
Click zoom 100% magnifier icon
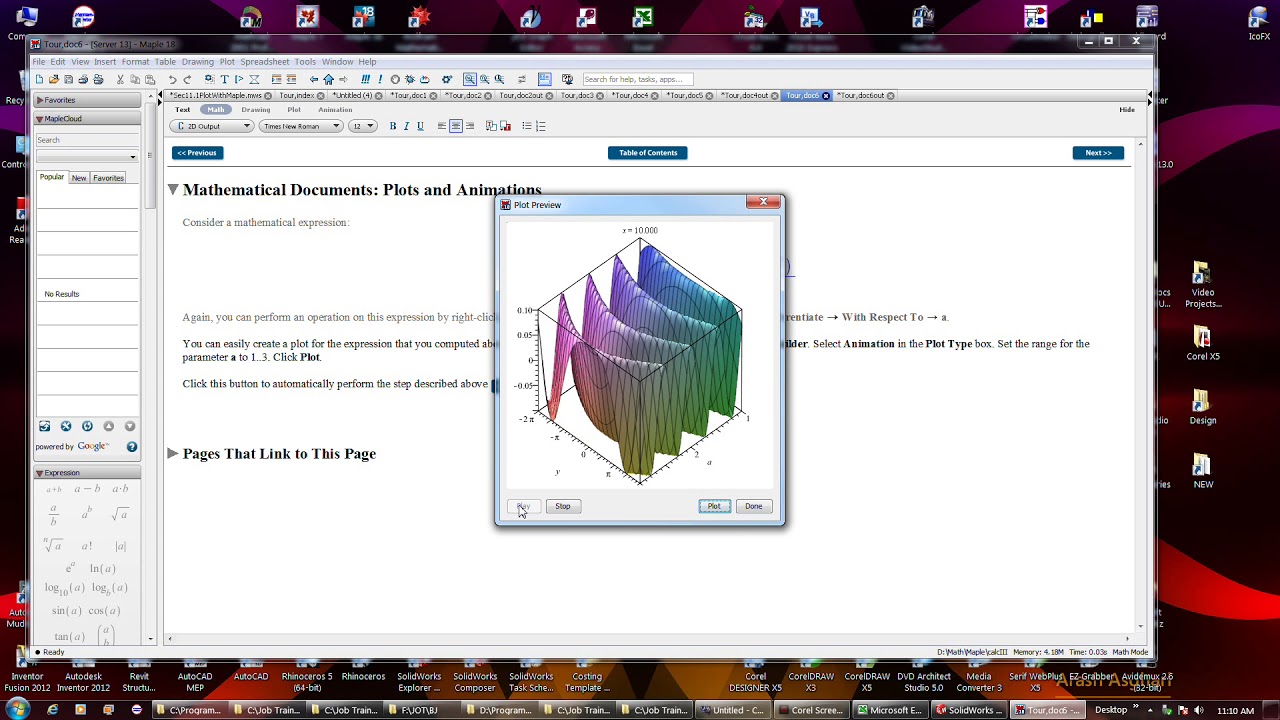[x=469, y=79]
